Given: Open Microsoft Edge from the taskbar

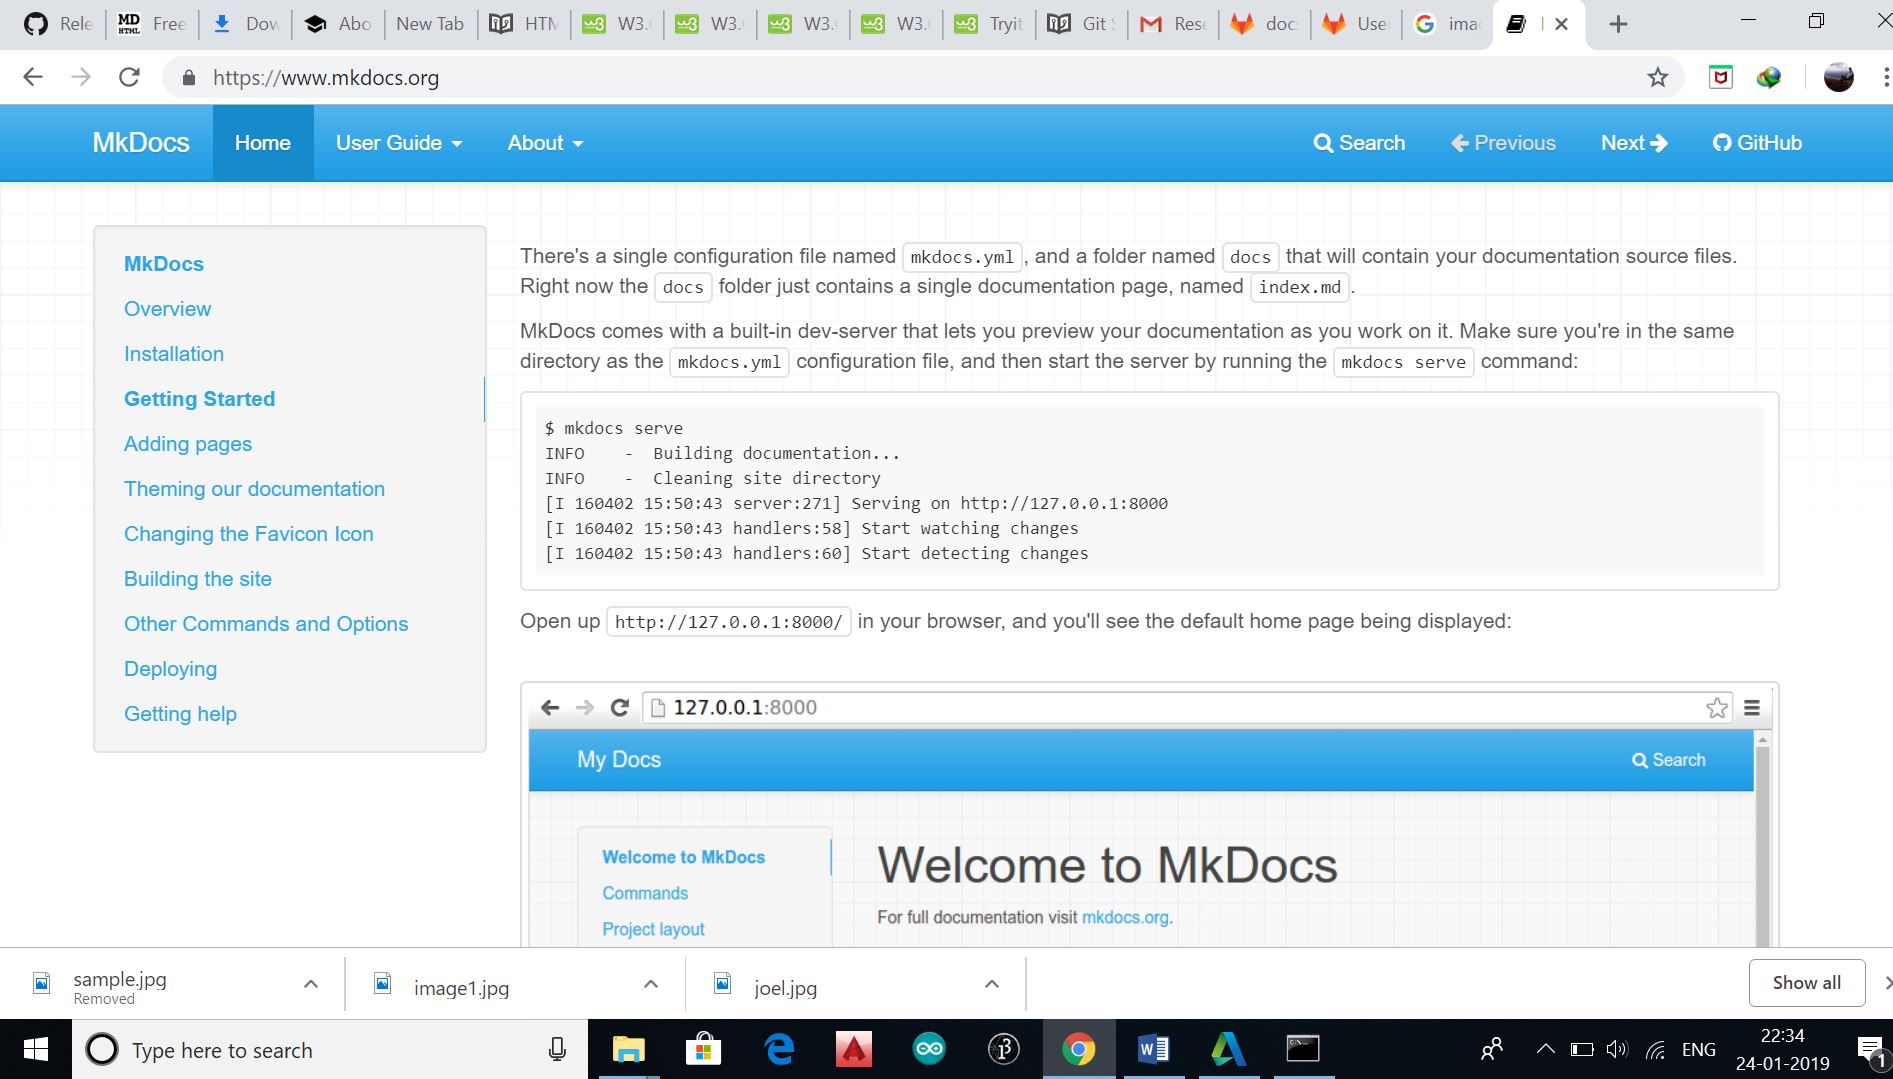Looking at the screenshot, I should point(778,1049).
